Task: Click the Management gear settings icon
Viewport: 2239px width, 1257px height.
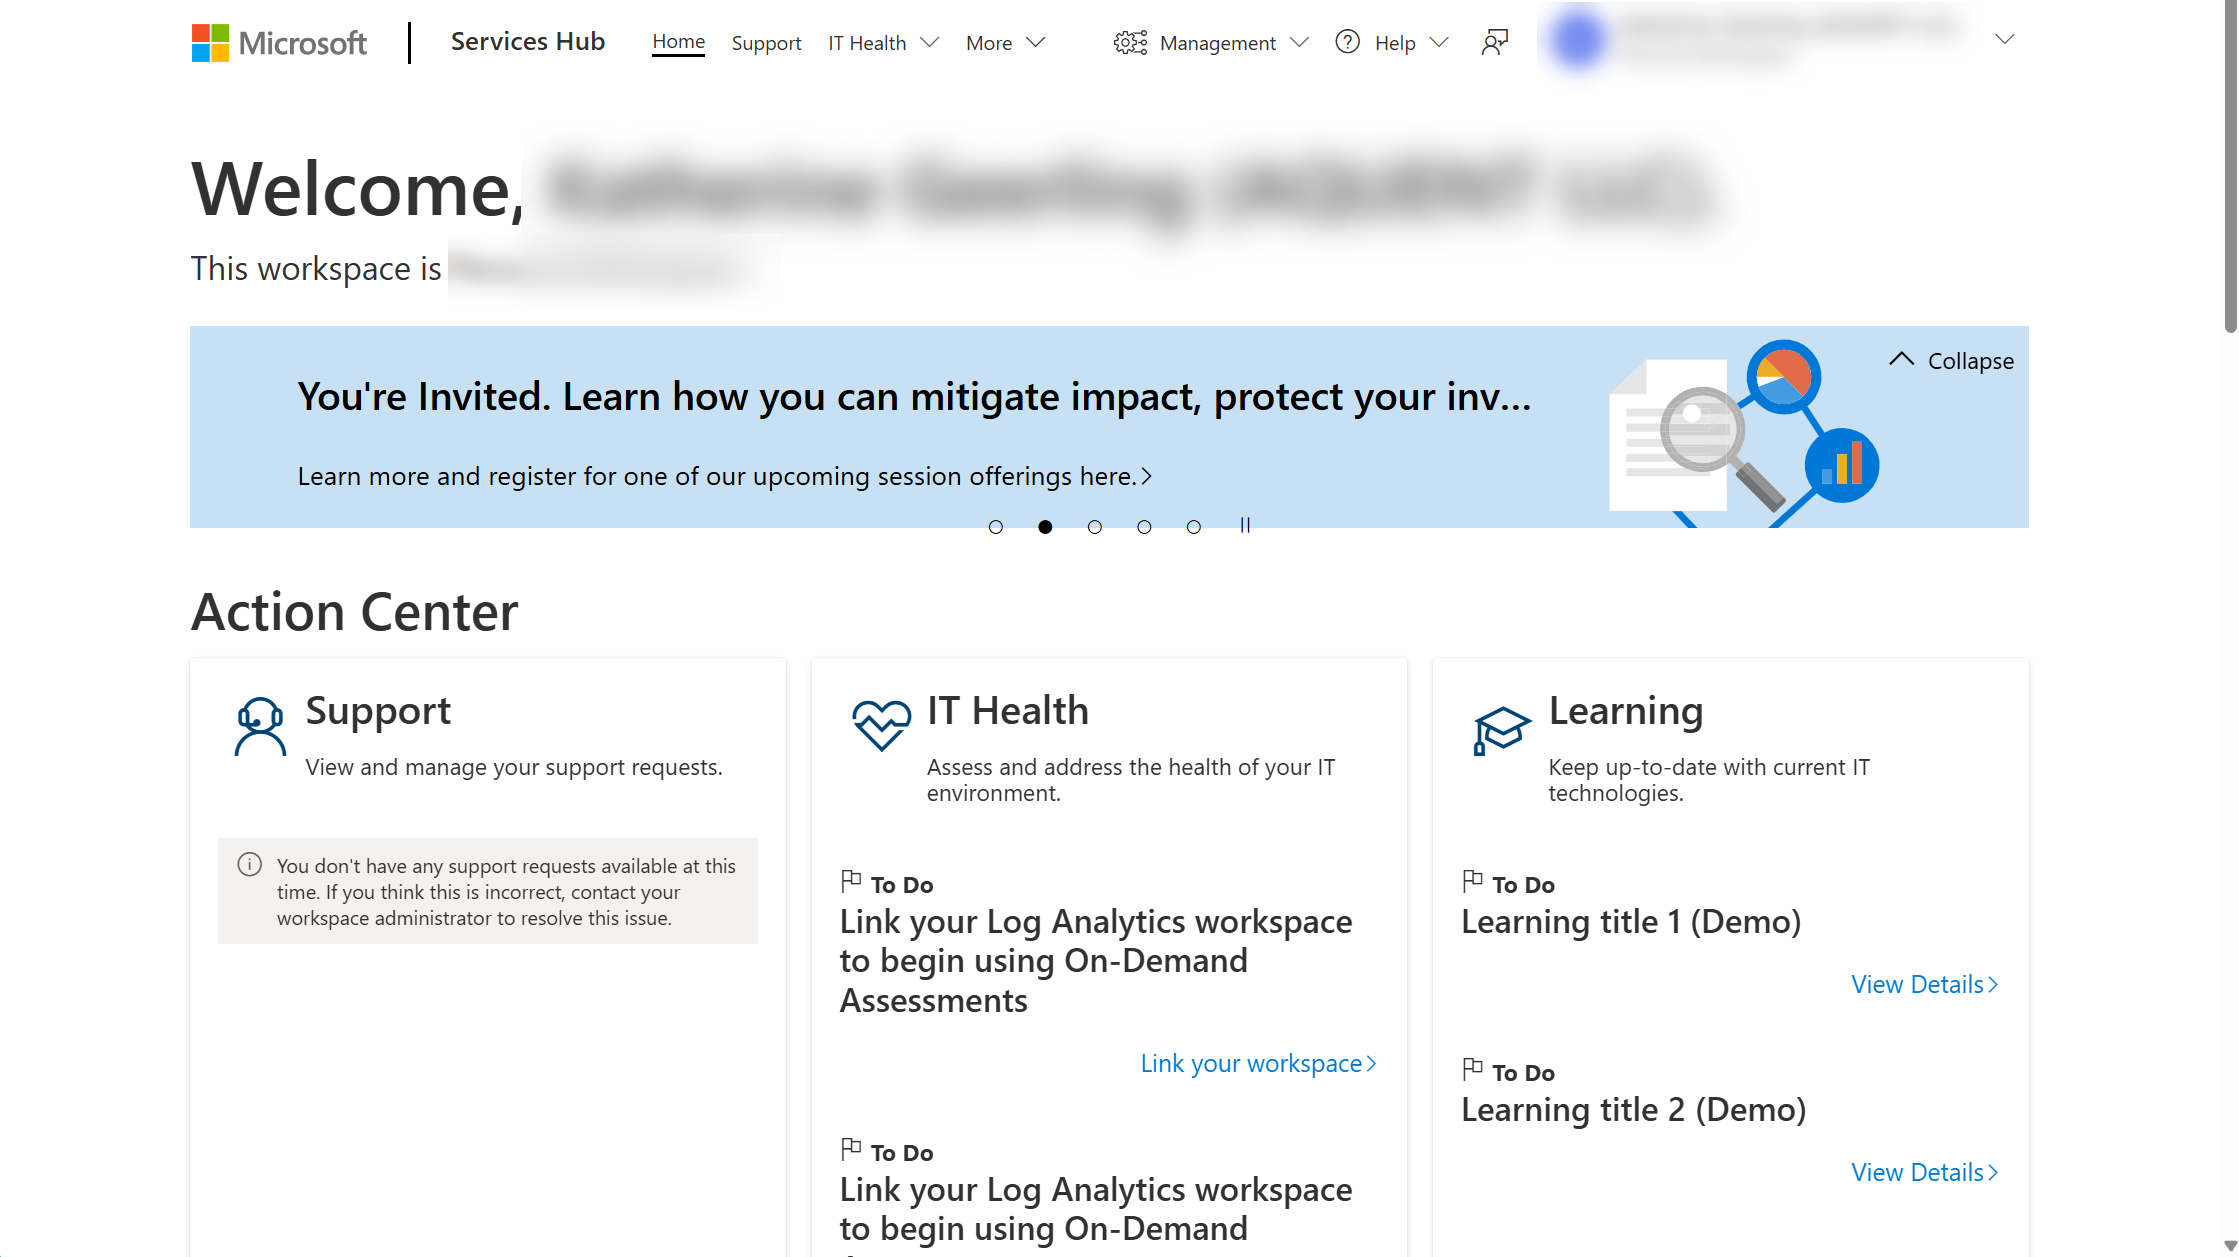Action: point(1130,42)
